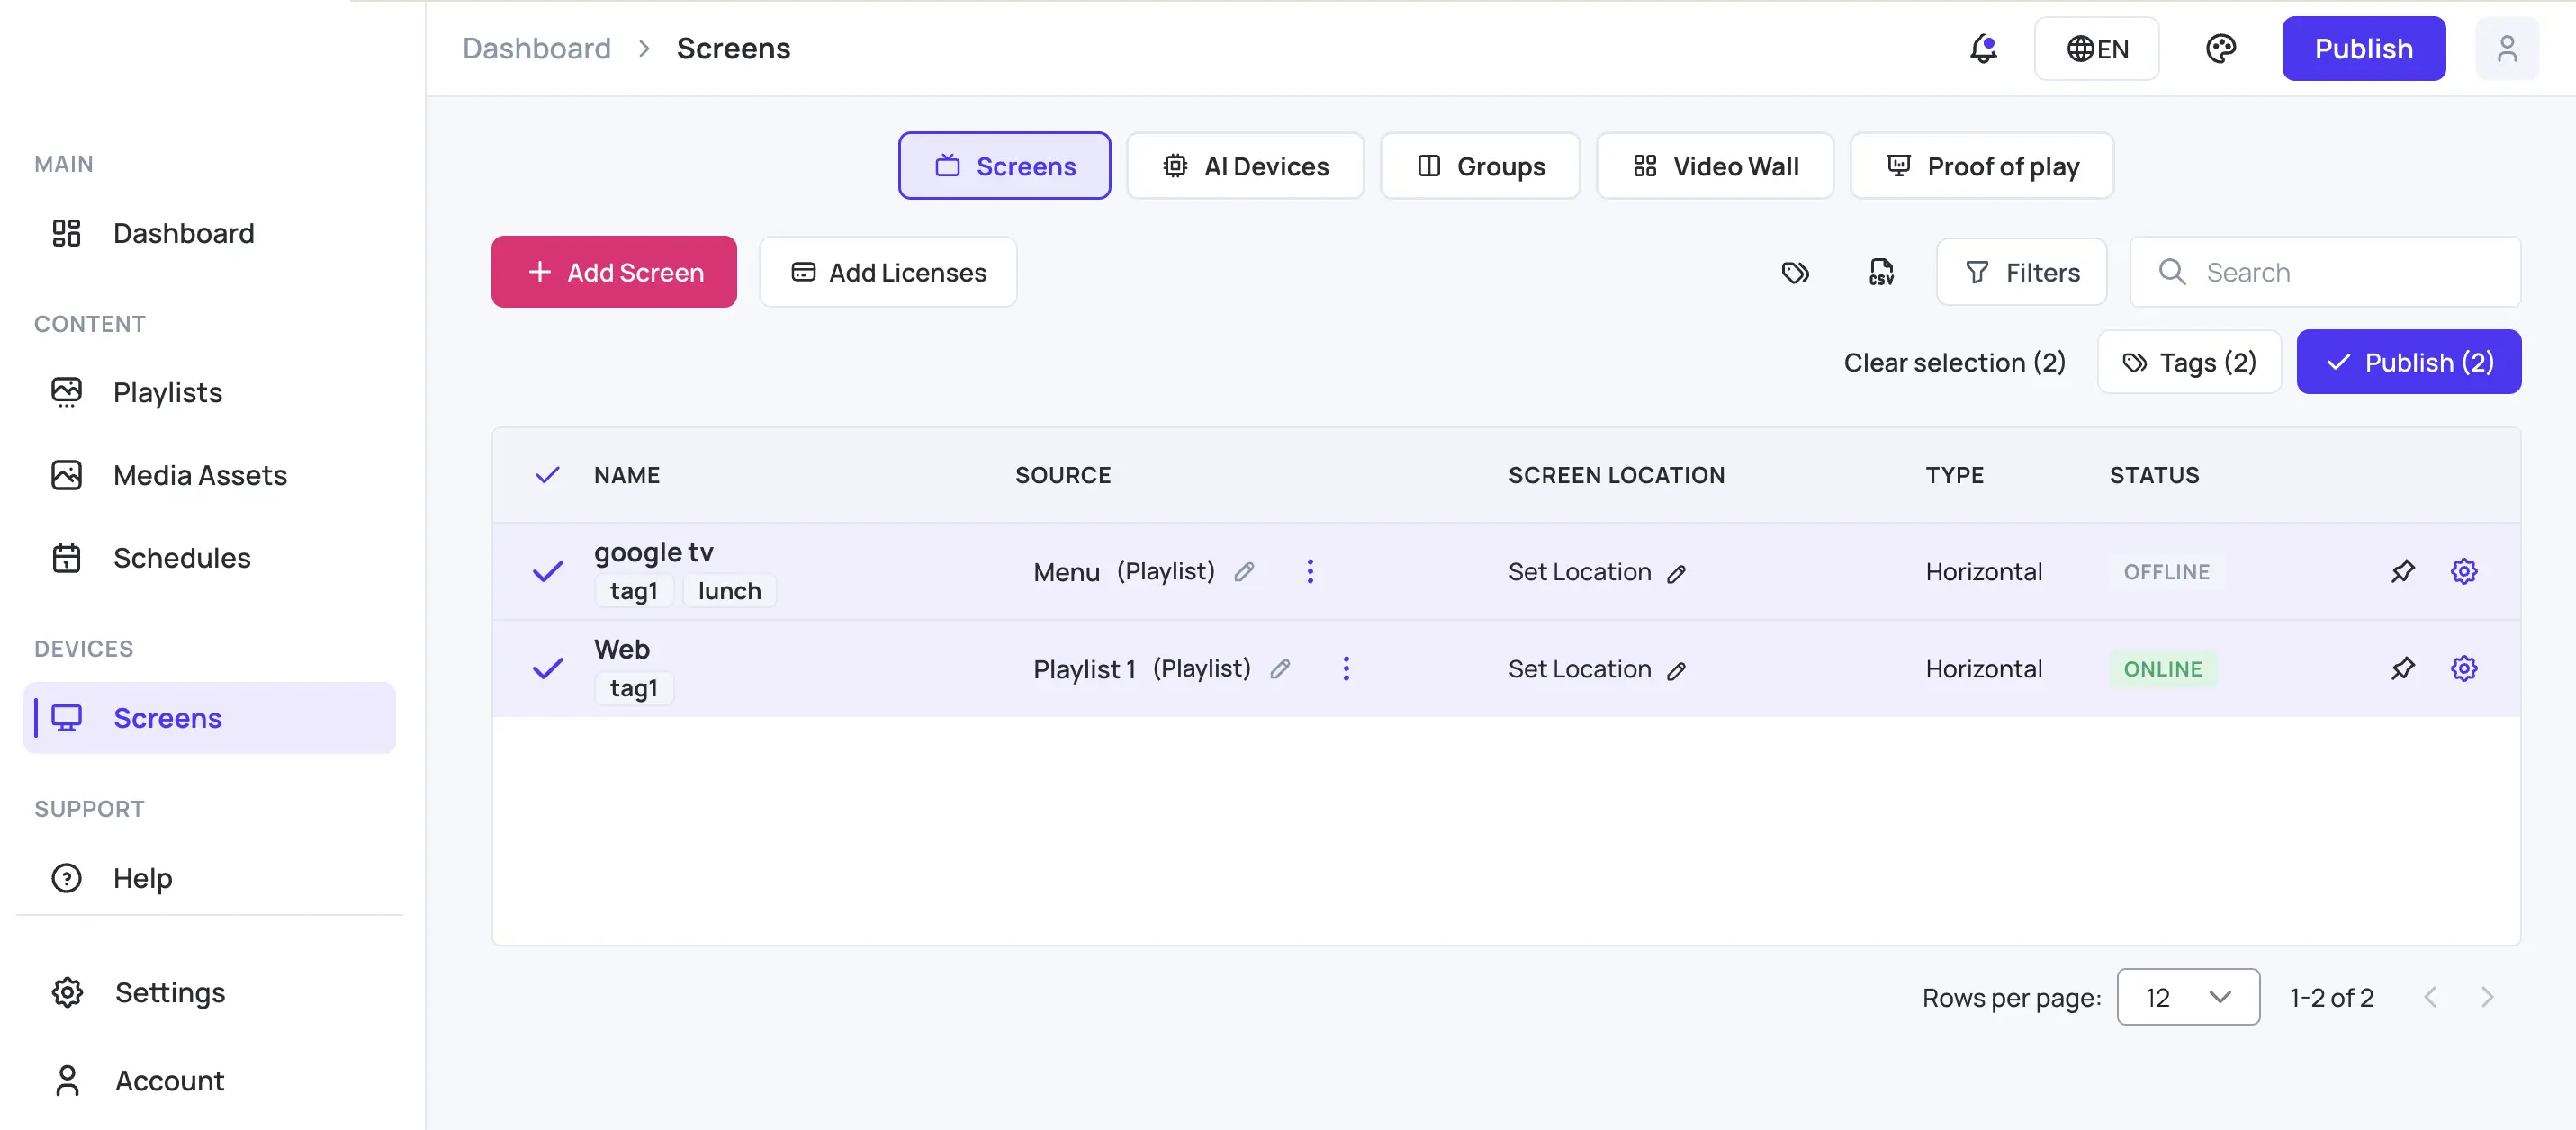The width and height of the screenshot is (2576, 1130).
Task: Open Schedules in sidebar
Action: click(x=209, y=558)
